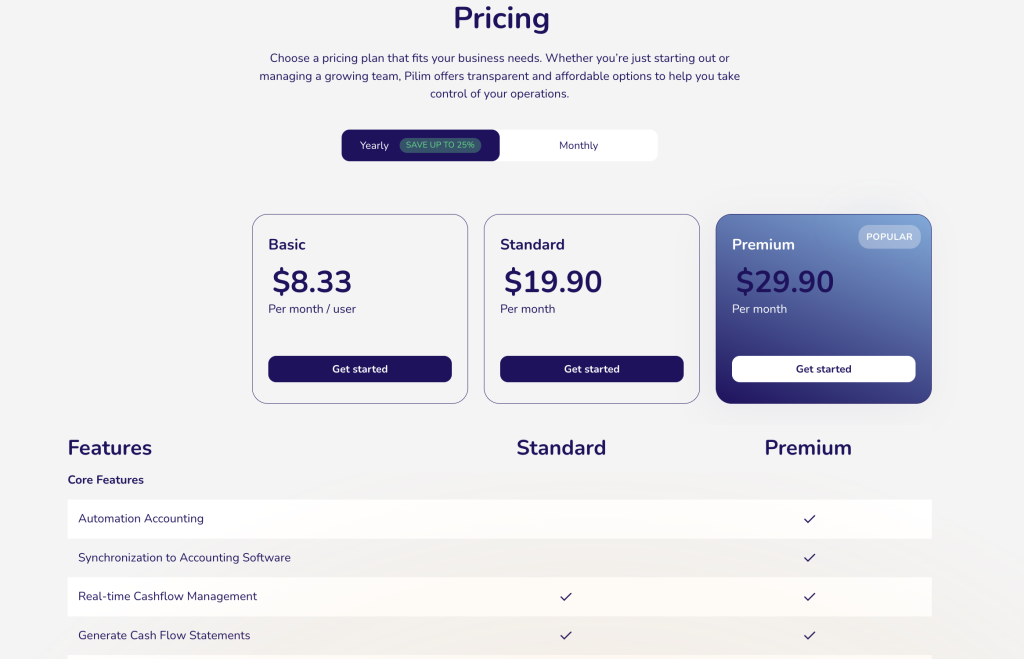The width and height of the screenshot is (1024, 659).
Task: Click the Core Features section label
Action: pos(106,480)
